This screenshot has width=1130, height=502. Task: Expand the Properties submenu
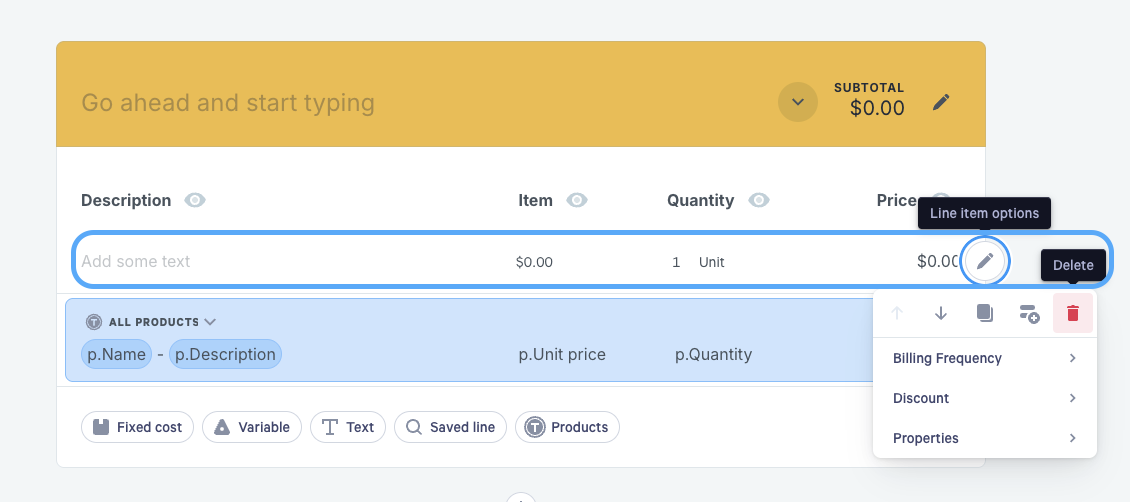click(984, 438)
